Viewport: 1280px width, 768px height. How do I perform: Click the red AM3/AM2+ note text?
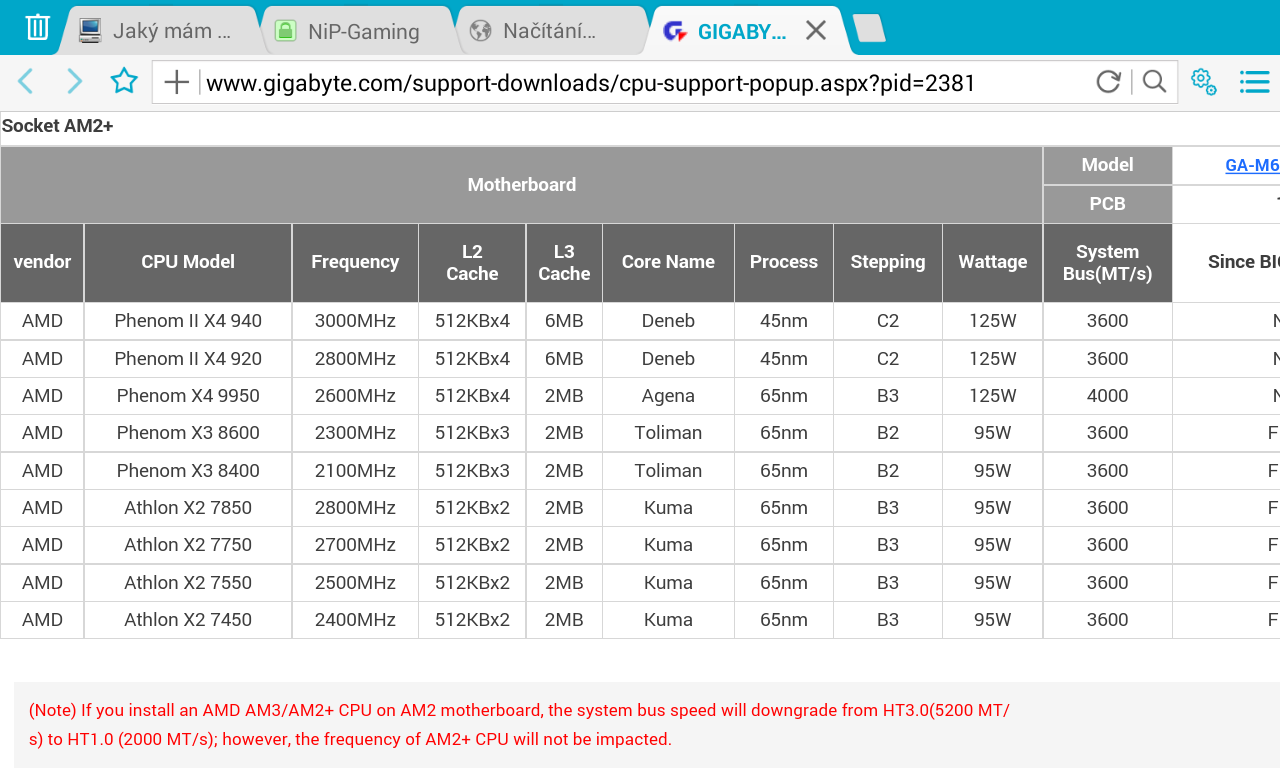pos(519,725)
